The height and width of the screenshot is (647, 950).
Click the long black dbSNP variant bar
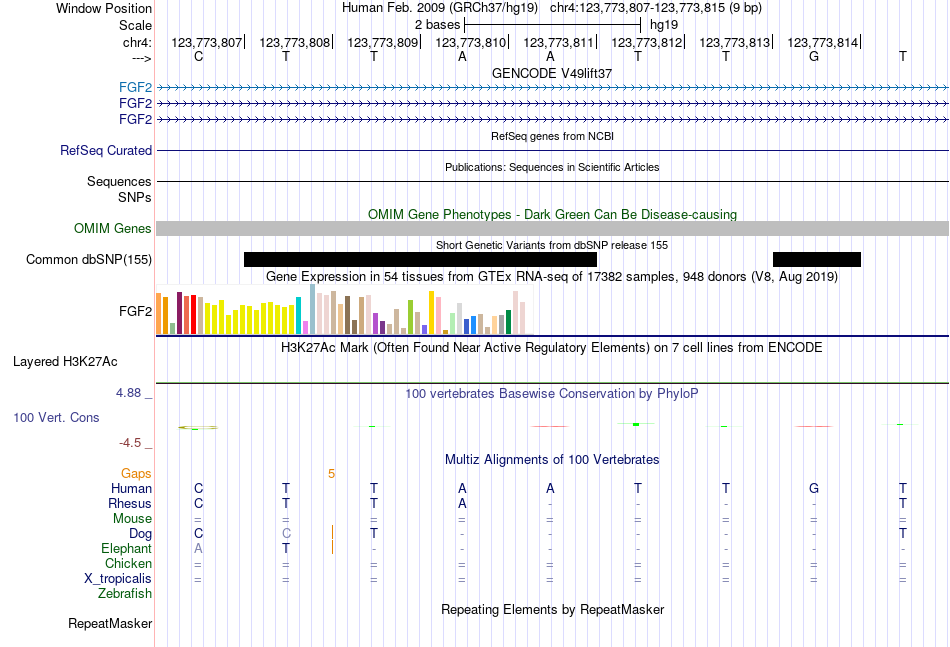[420, 259]
